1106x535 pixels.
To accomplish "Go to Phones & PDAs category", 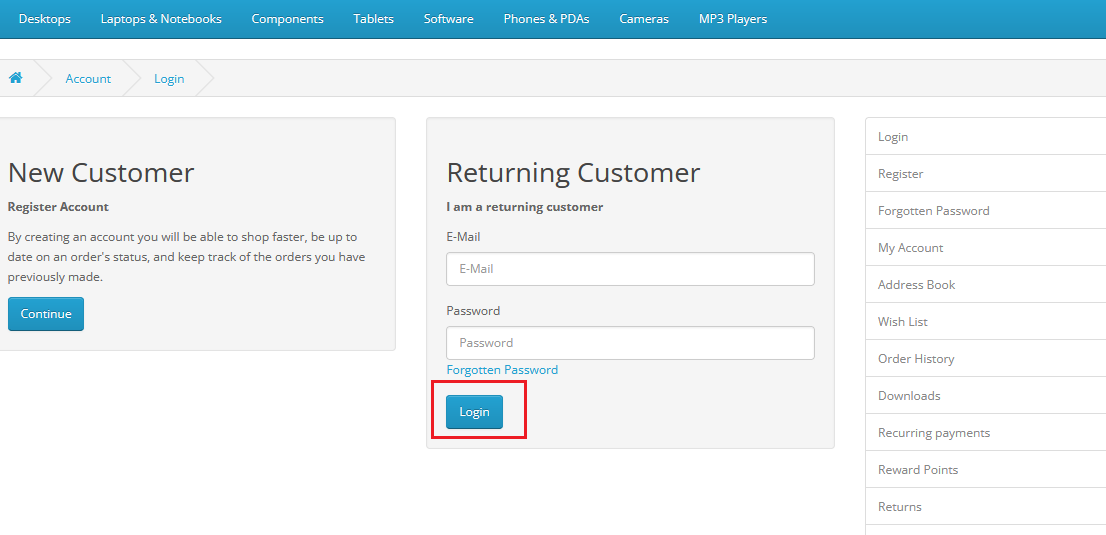I will [546, 19].
